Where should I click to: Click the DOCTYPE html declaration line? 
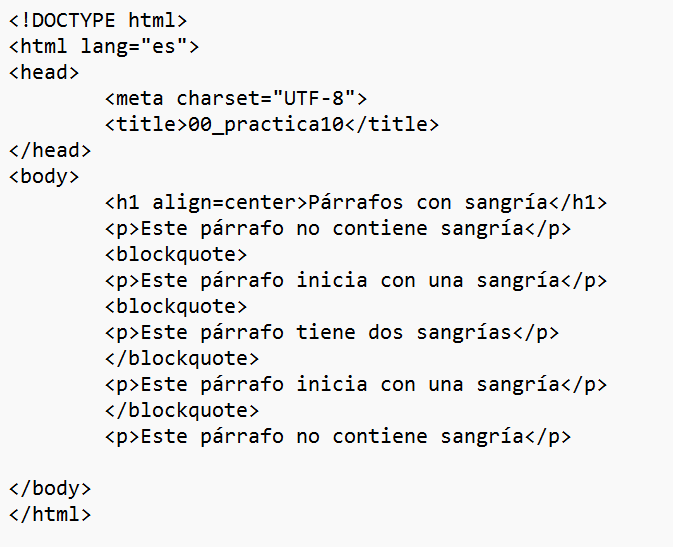tap(98, 21)
